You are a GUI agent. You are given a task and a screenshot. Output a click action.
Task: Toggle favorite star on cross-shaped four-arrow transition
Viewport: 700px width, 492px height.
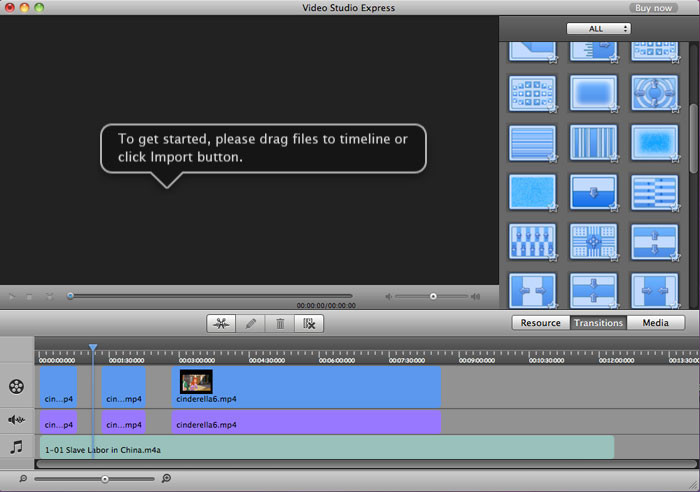(x=614, y=257)
